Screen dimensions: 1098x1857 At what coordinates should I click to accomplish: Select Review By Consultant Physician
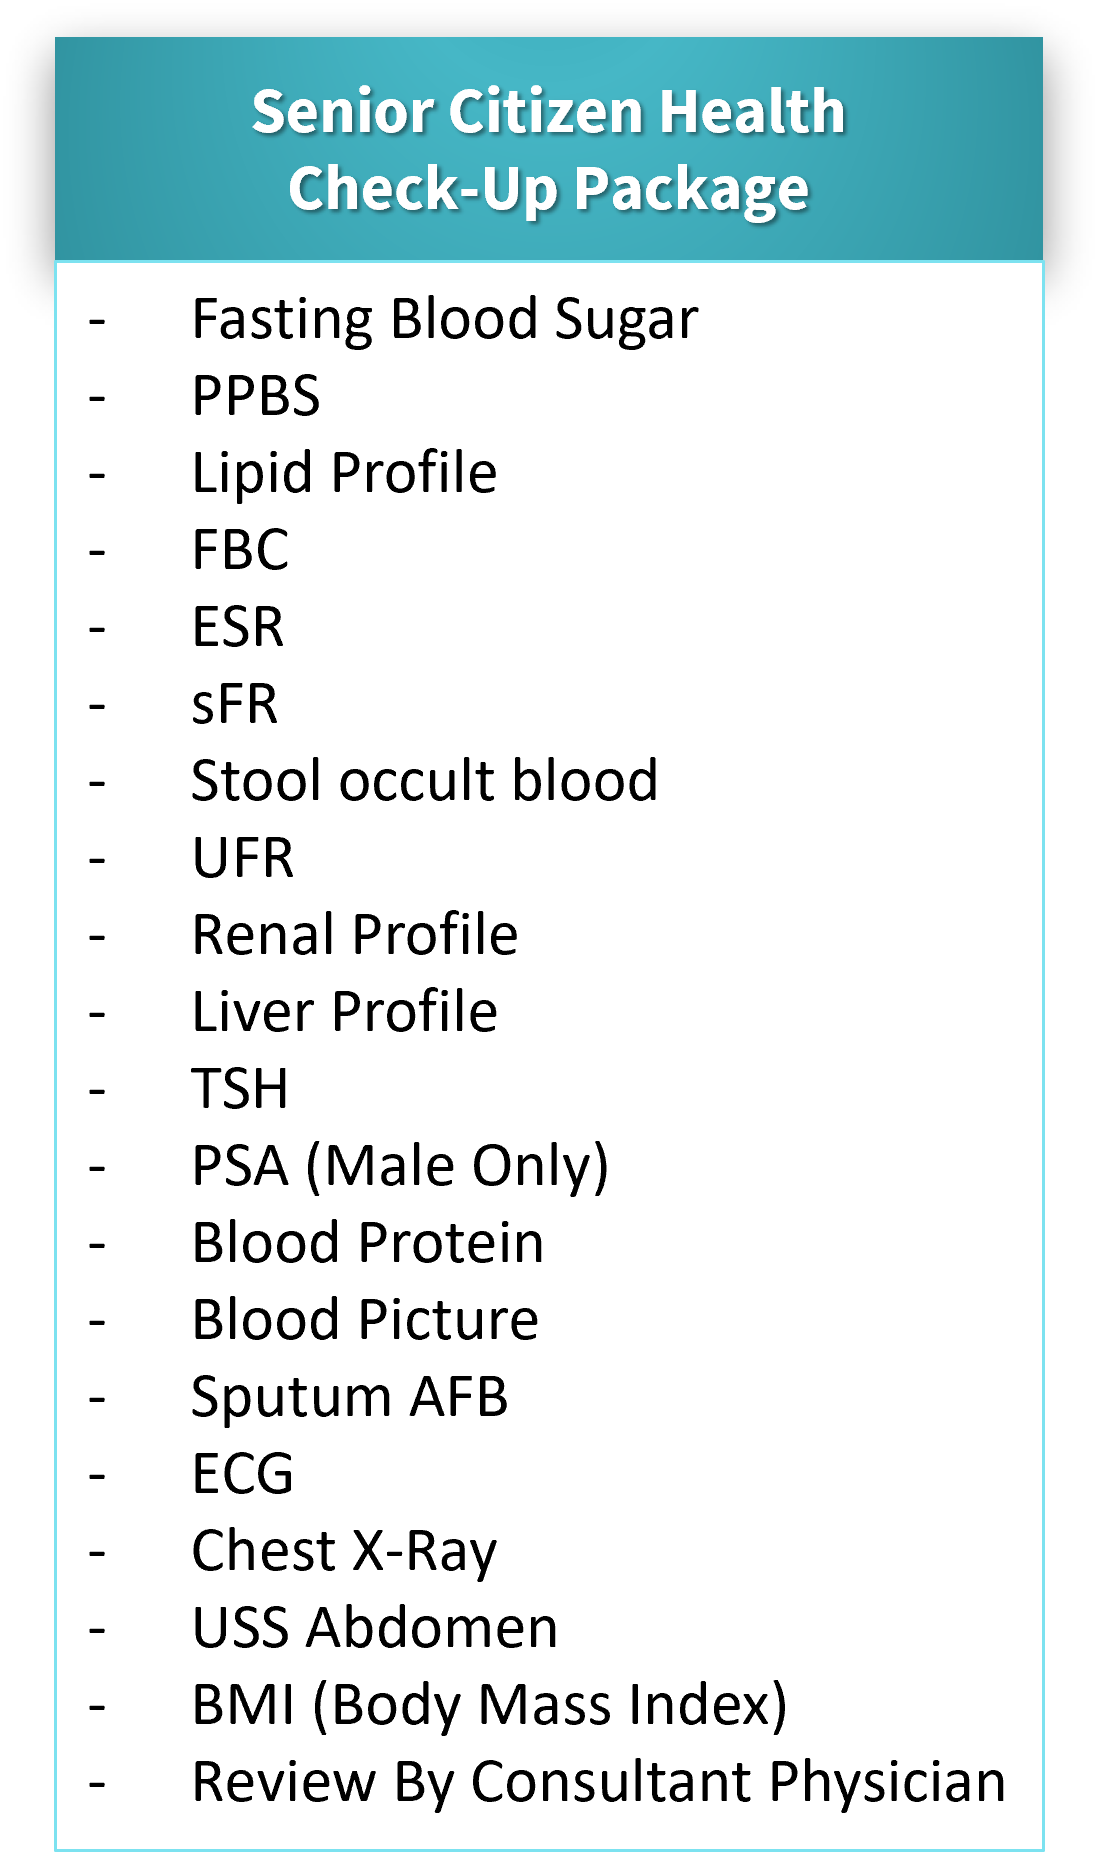[x=598, y=1783]
